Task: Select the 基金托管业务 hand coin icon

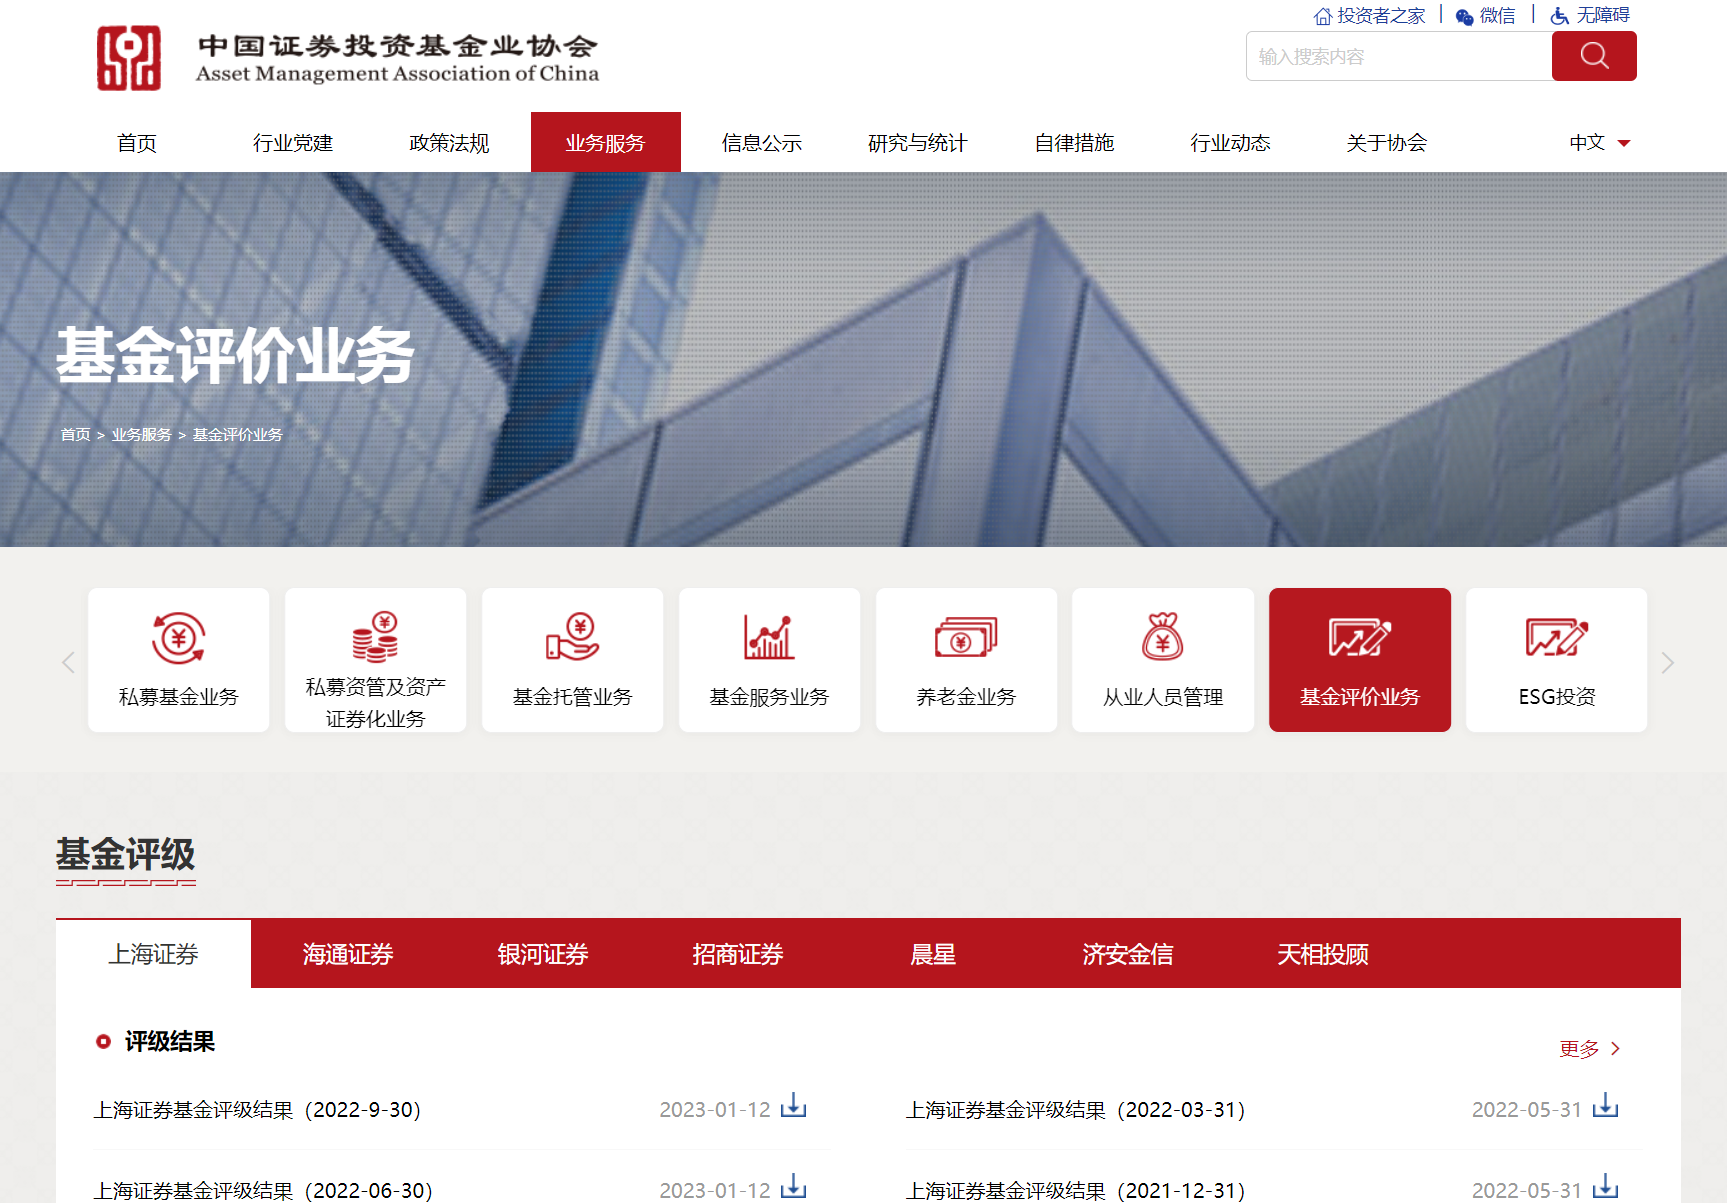Action: 573,637
